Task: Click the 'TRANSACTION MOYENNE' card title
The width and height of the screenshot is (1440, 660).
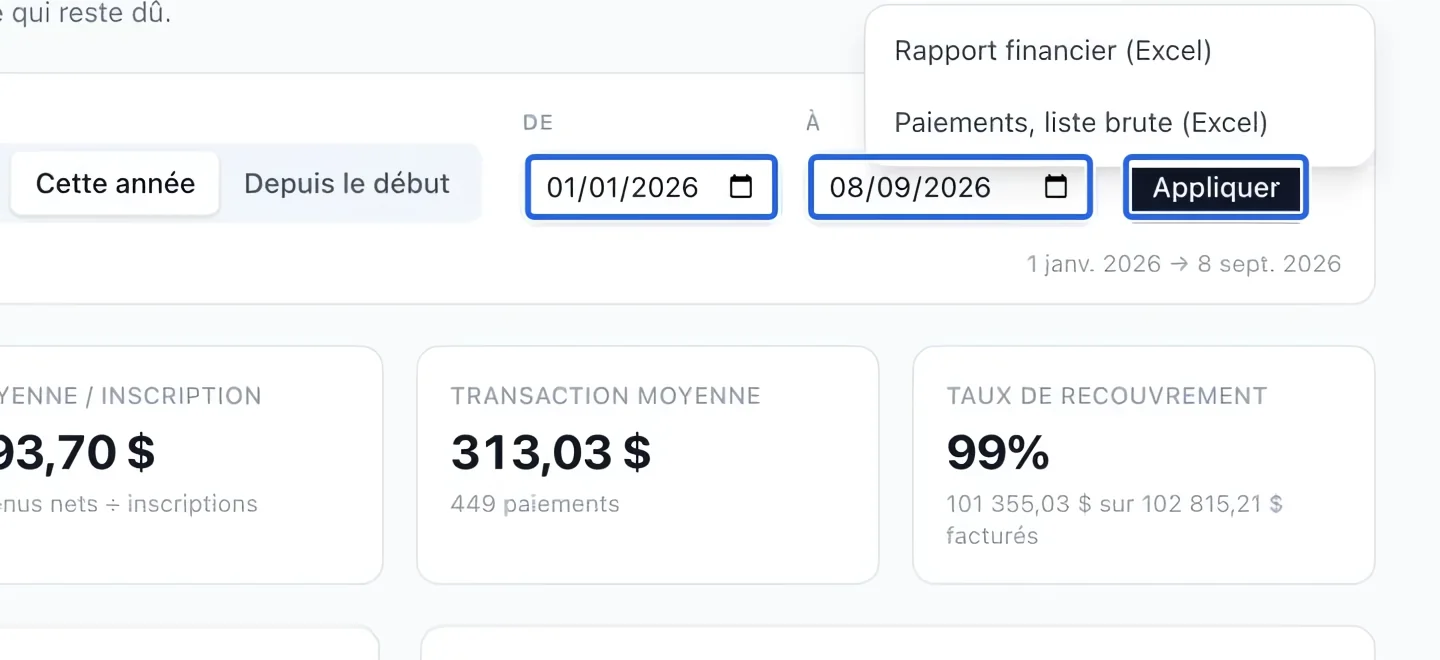Action: point(606,396)
